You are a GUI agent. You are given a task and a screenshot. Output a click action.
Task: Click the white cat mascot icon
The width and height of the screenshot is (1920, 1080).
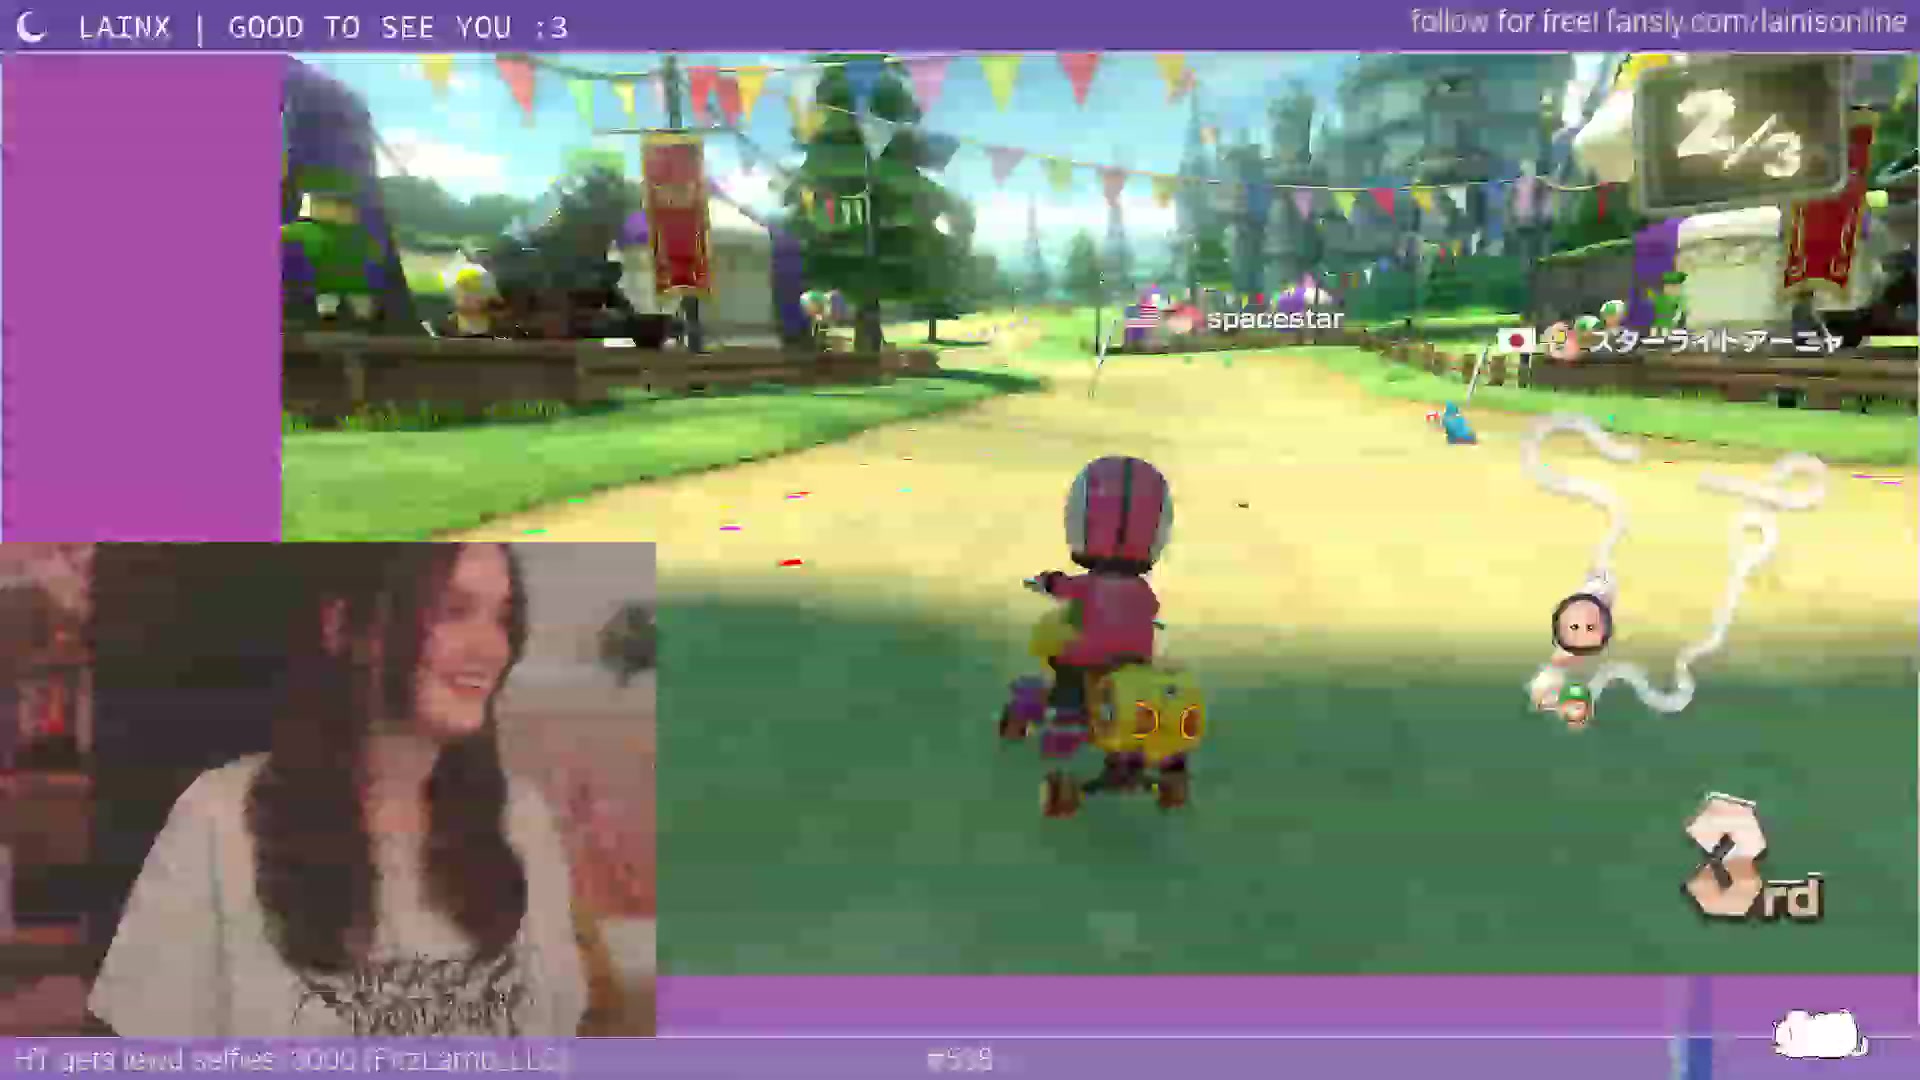tap(1818, 1034)
